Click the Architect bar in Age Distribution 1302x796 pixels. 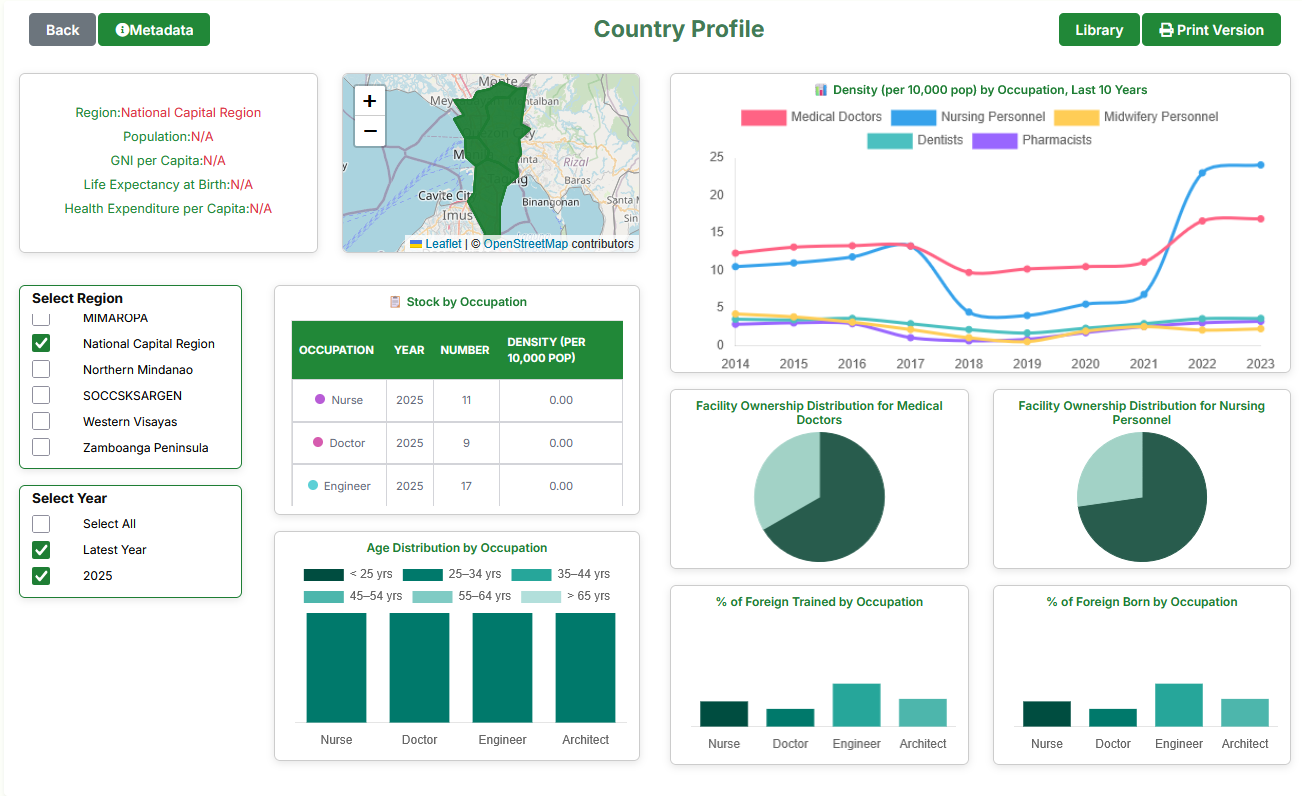[x=585, y=667]
